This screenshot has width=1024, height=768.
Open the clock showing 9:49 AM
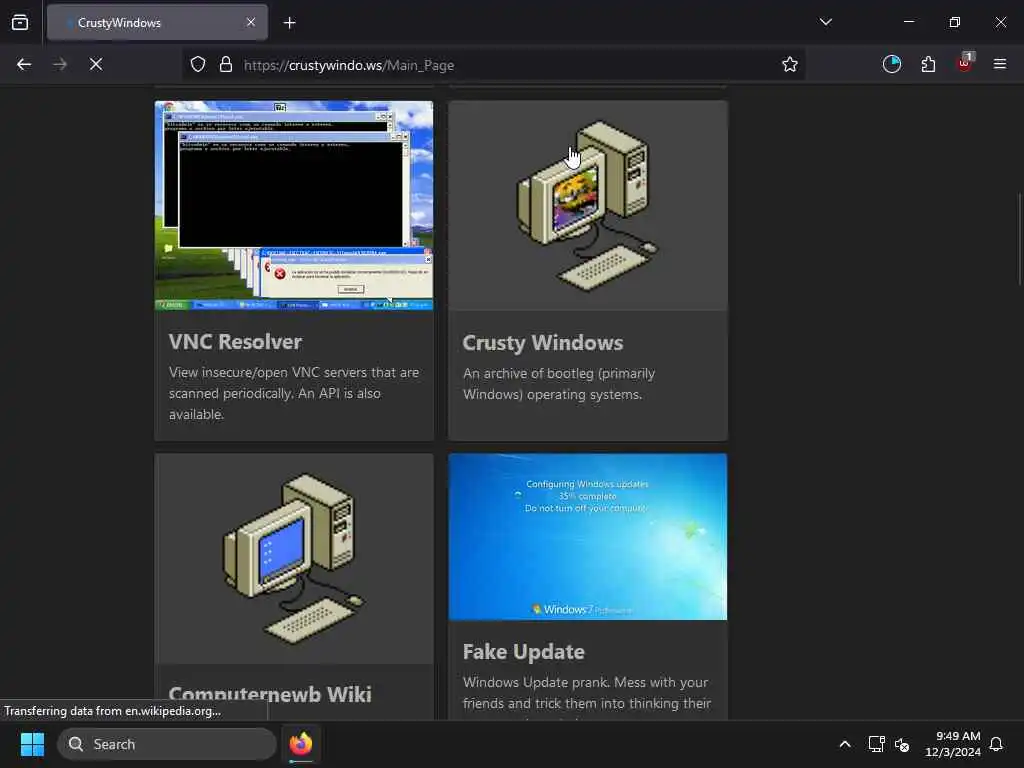pos(952,744)
